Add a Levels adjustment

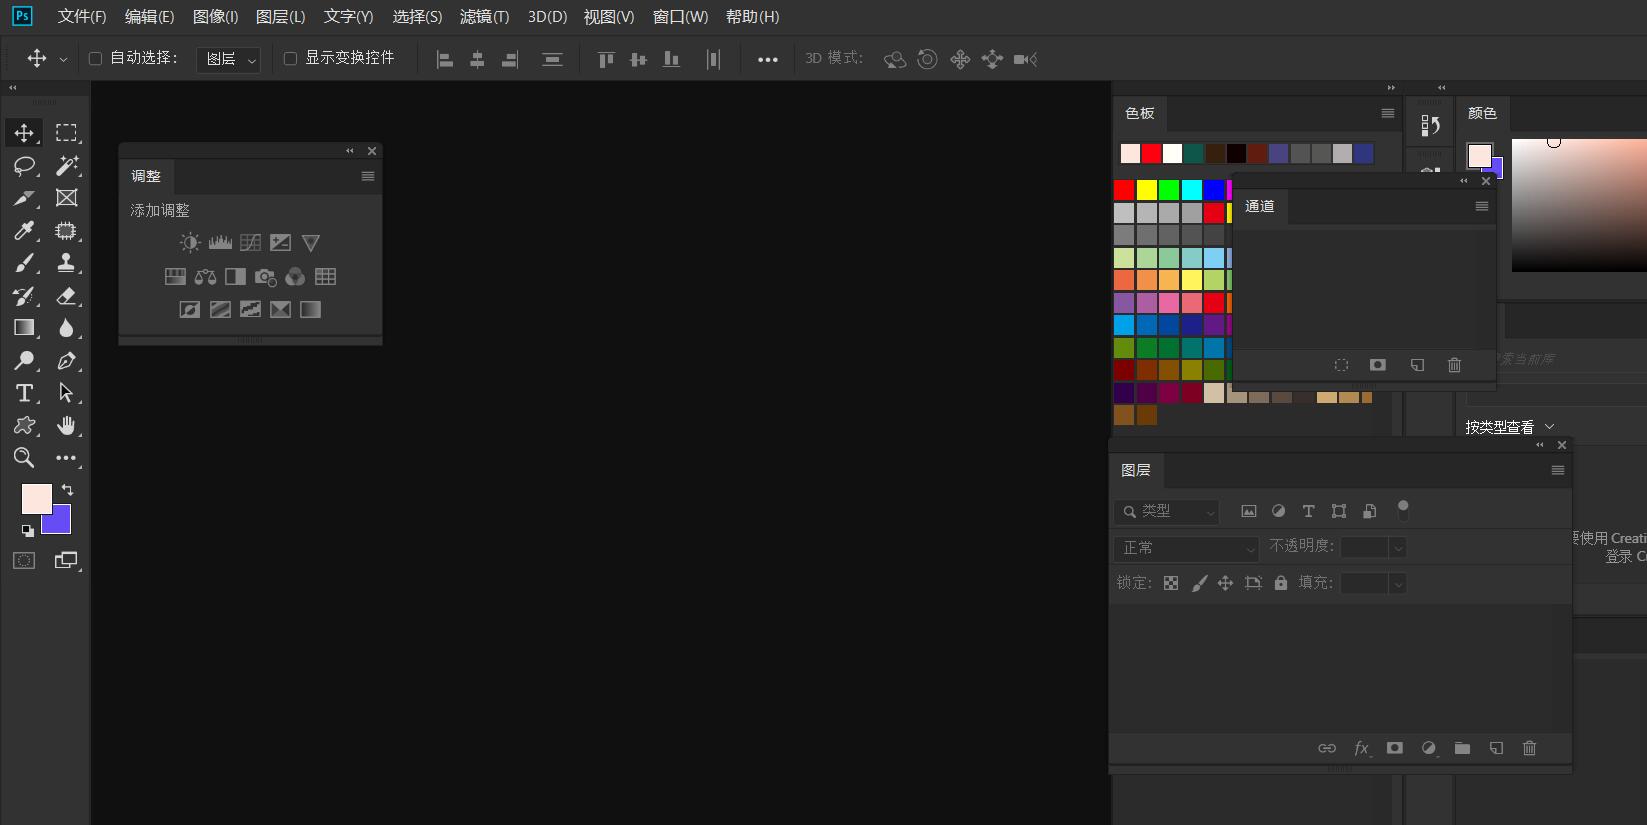pos(220,242)
